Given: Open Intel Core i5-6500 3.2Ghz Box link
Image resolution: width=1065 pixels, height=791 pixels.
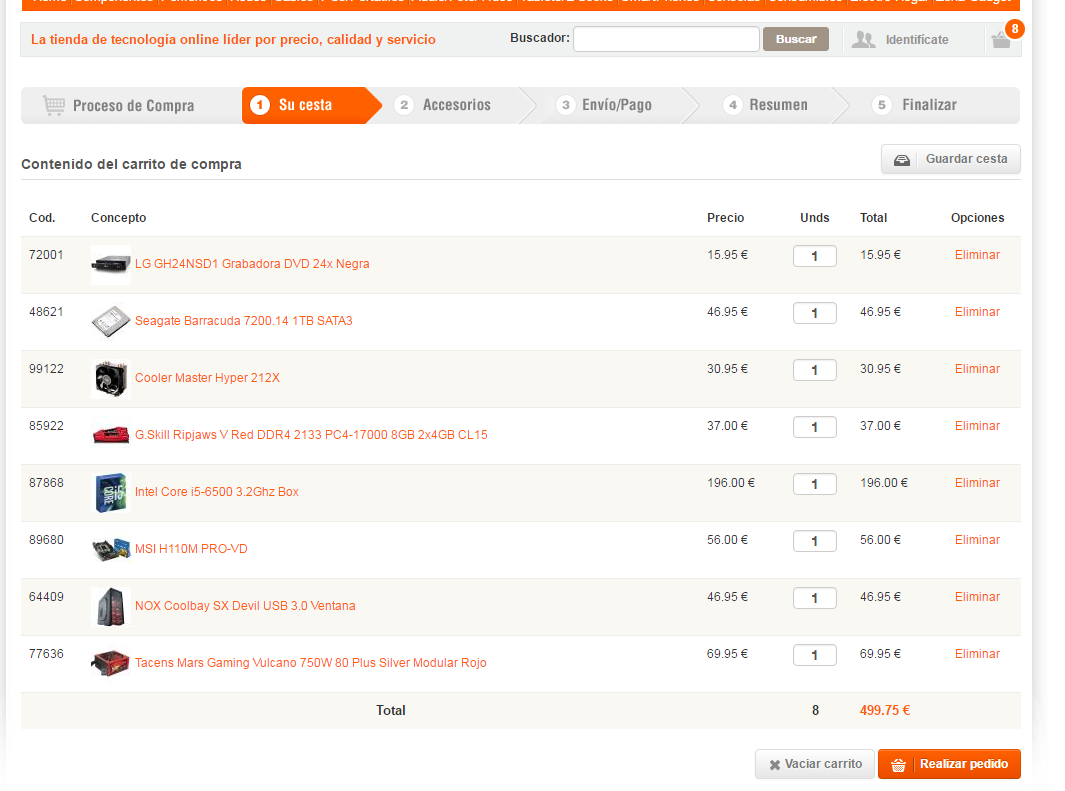Looking at the screenshot, I should coord(217,492).
